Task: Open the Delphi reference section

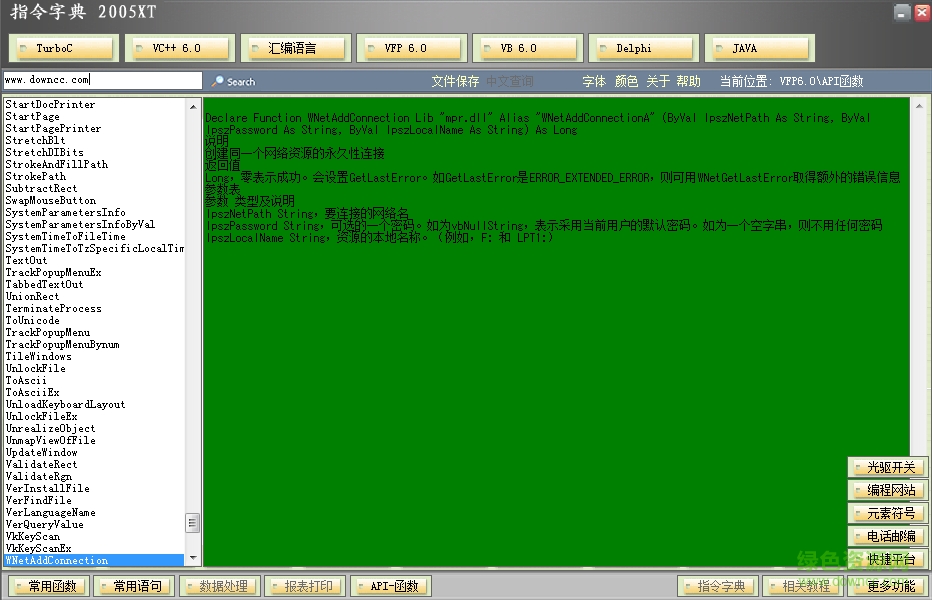Action: coord(644,48)
